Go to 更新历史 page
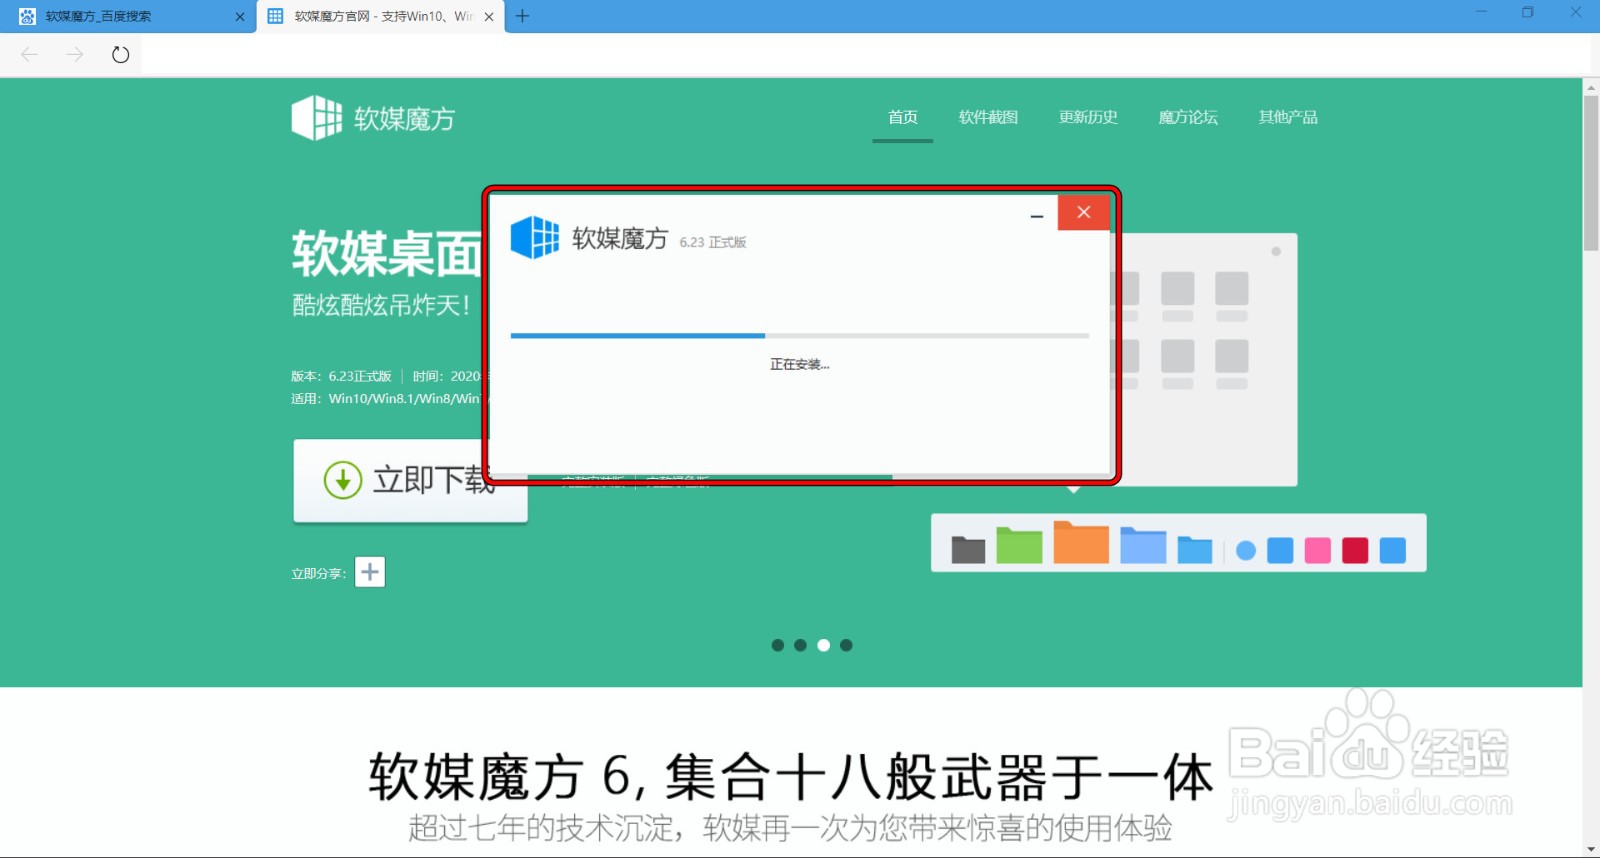Screen dimensions: 1600x858 (x=1088, y=117)
